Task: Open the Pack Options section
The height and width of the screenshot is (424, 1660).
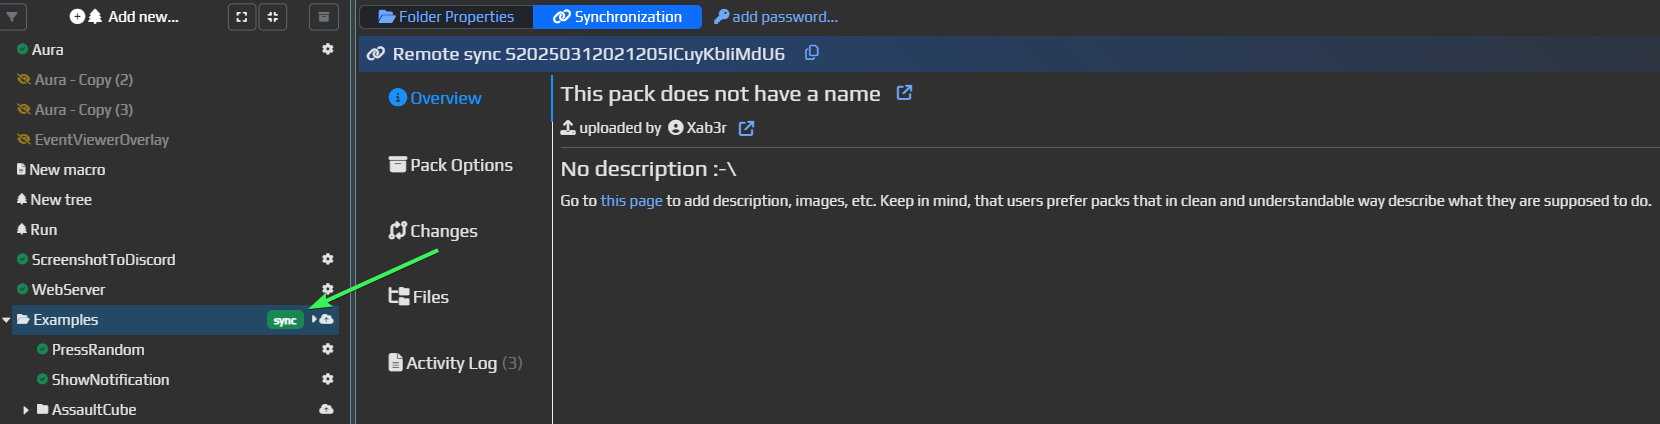Action: 451,165
